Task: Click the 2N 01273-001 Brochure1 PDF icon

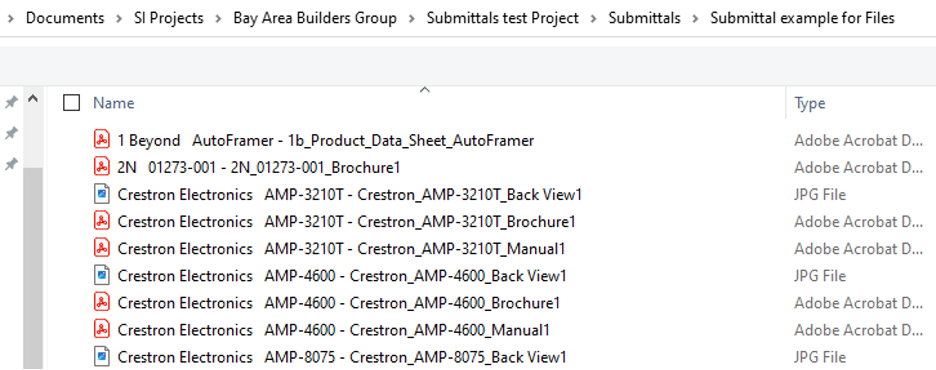Action: point(102,167)
